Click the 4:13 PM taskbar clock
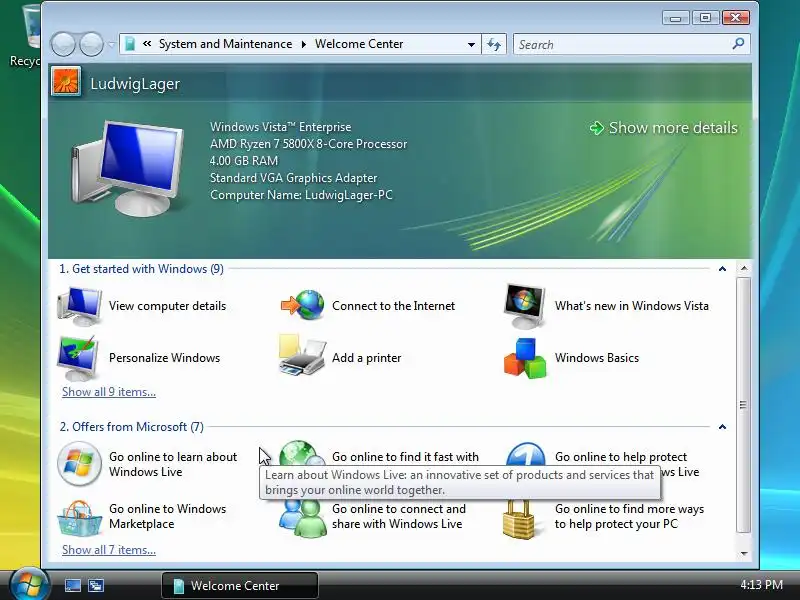 tap(761, 585)
